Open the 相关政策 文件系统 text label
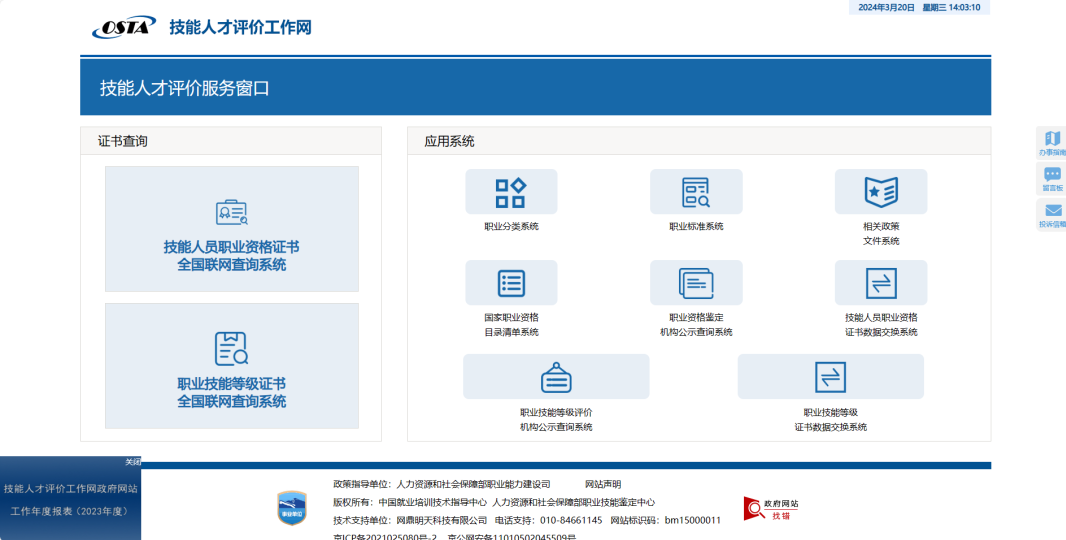Screen dimensions: 1066x540 point(881,234)
